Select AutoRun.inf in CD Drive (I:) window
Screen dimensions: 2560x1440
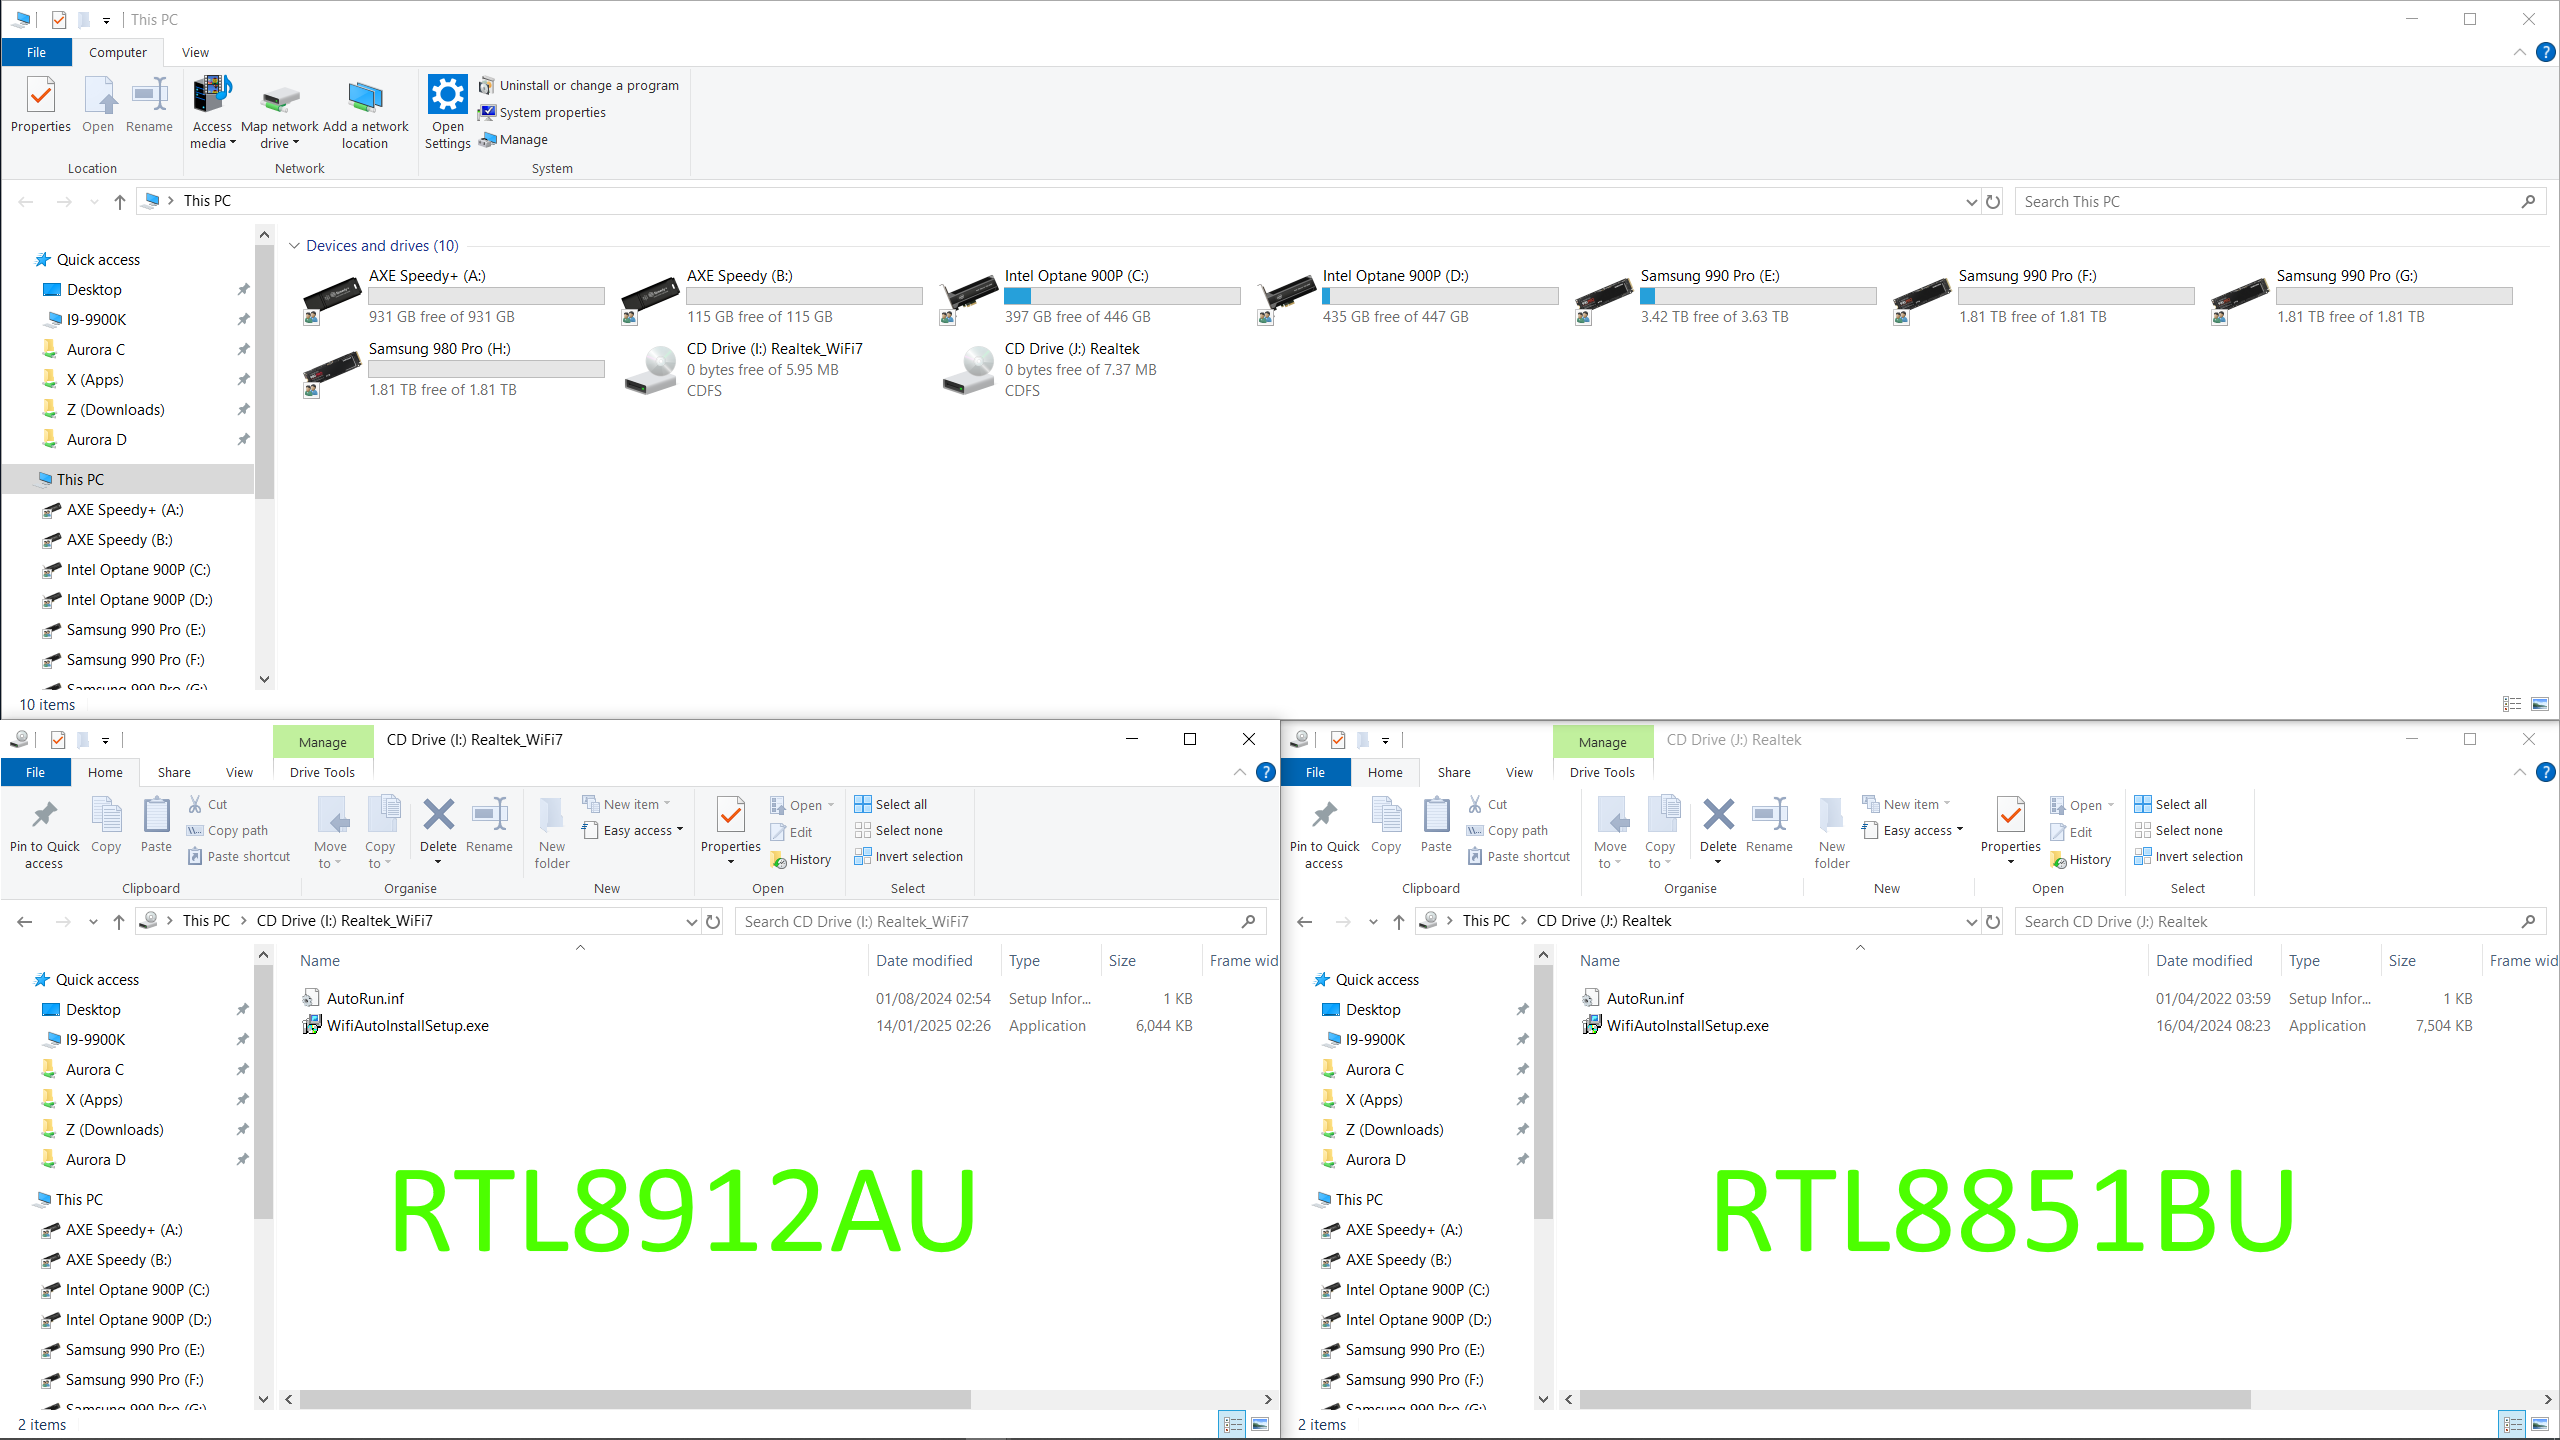(365, 998)
